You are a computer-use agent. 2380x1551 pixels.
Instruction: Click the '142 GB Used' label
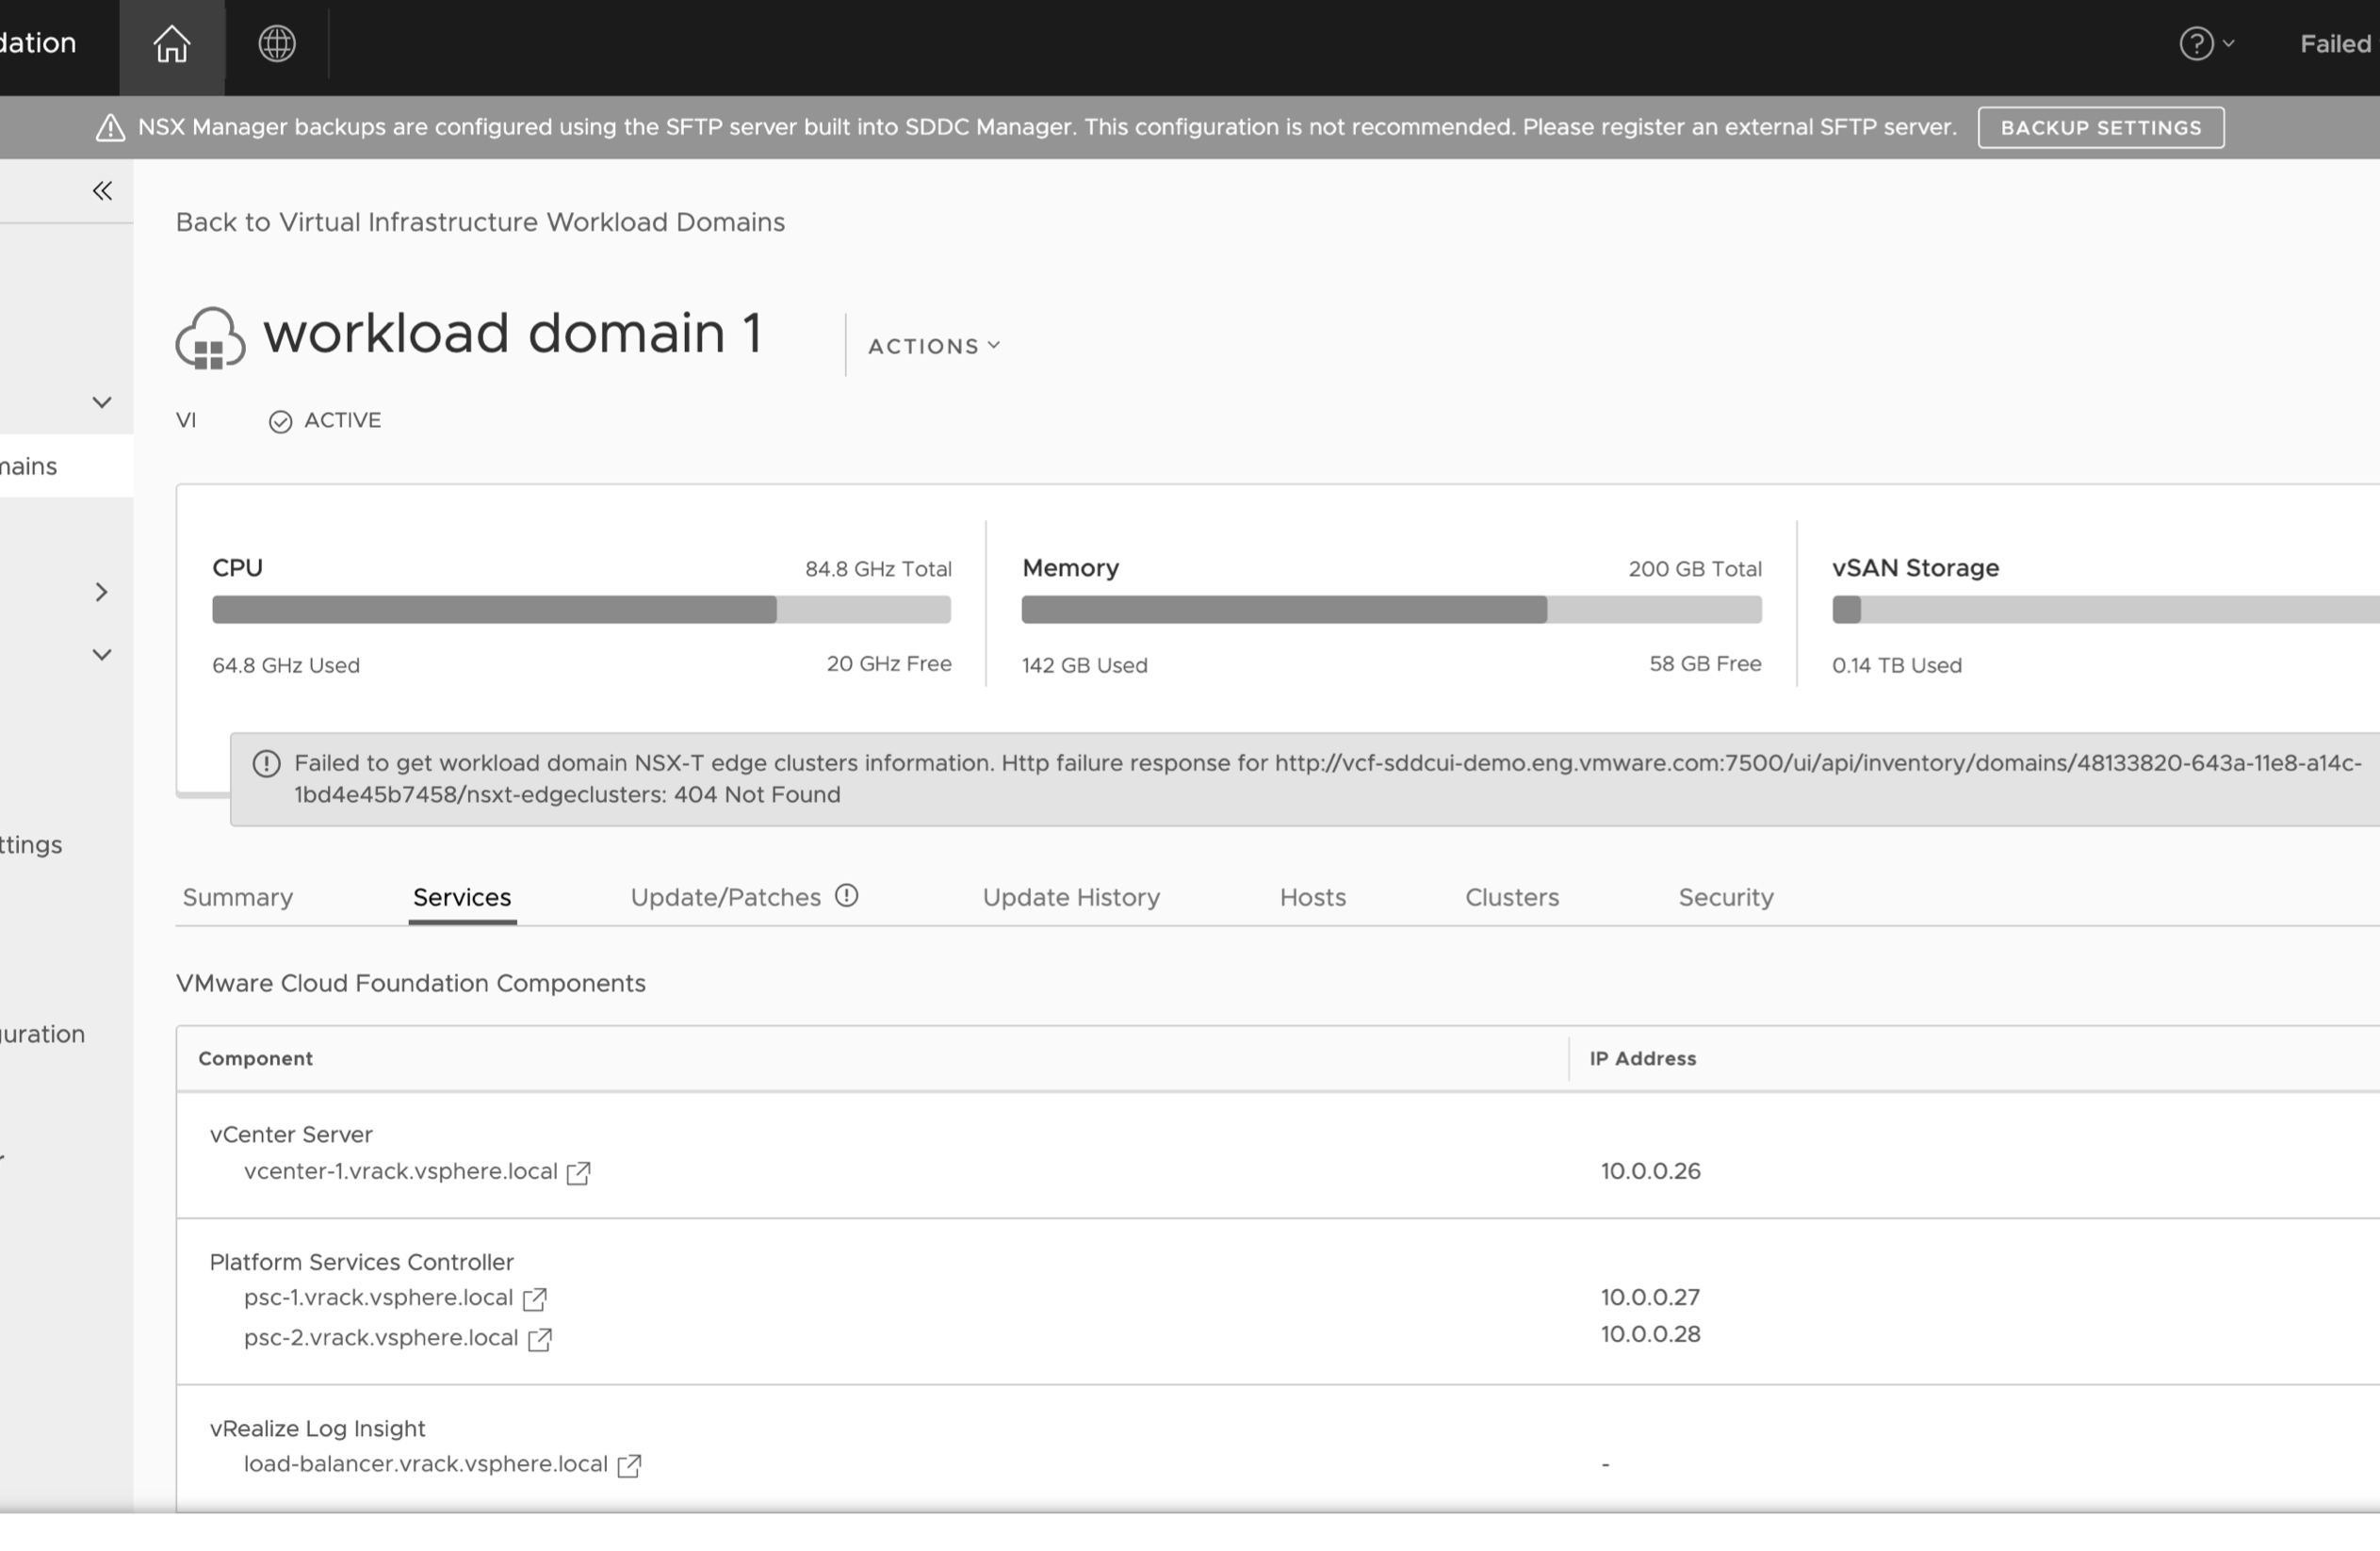click(1084, 666)
